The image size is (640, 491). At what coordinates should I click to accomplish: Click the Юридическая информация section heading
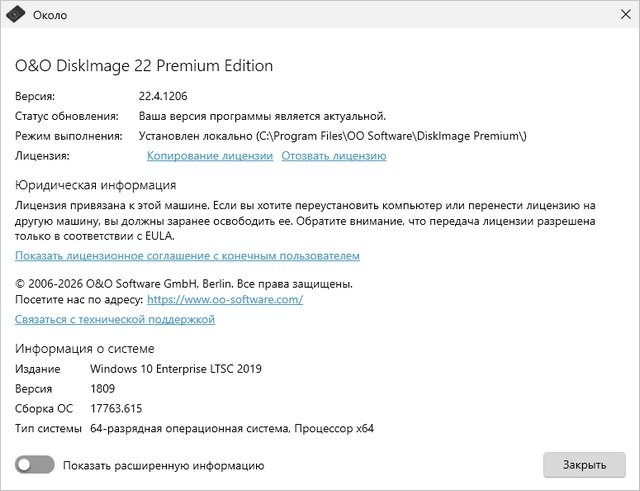tap(96, 185)
